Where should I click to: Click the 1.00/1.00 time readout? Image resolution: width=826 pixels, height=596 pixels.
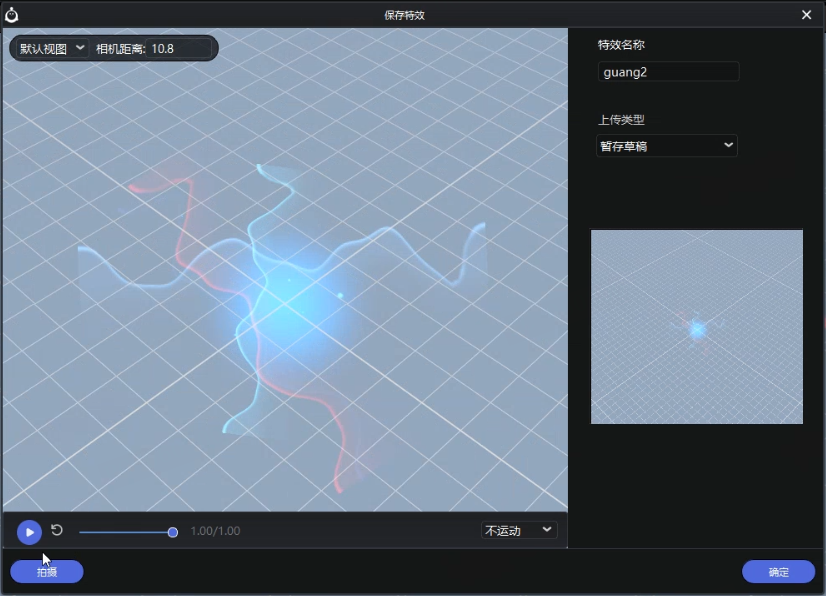click(x=215, y=531)
